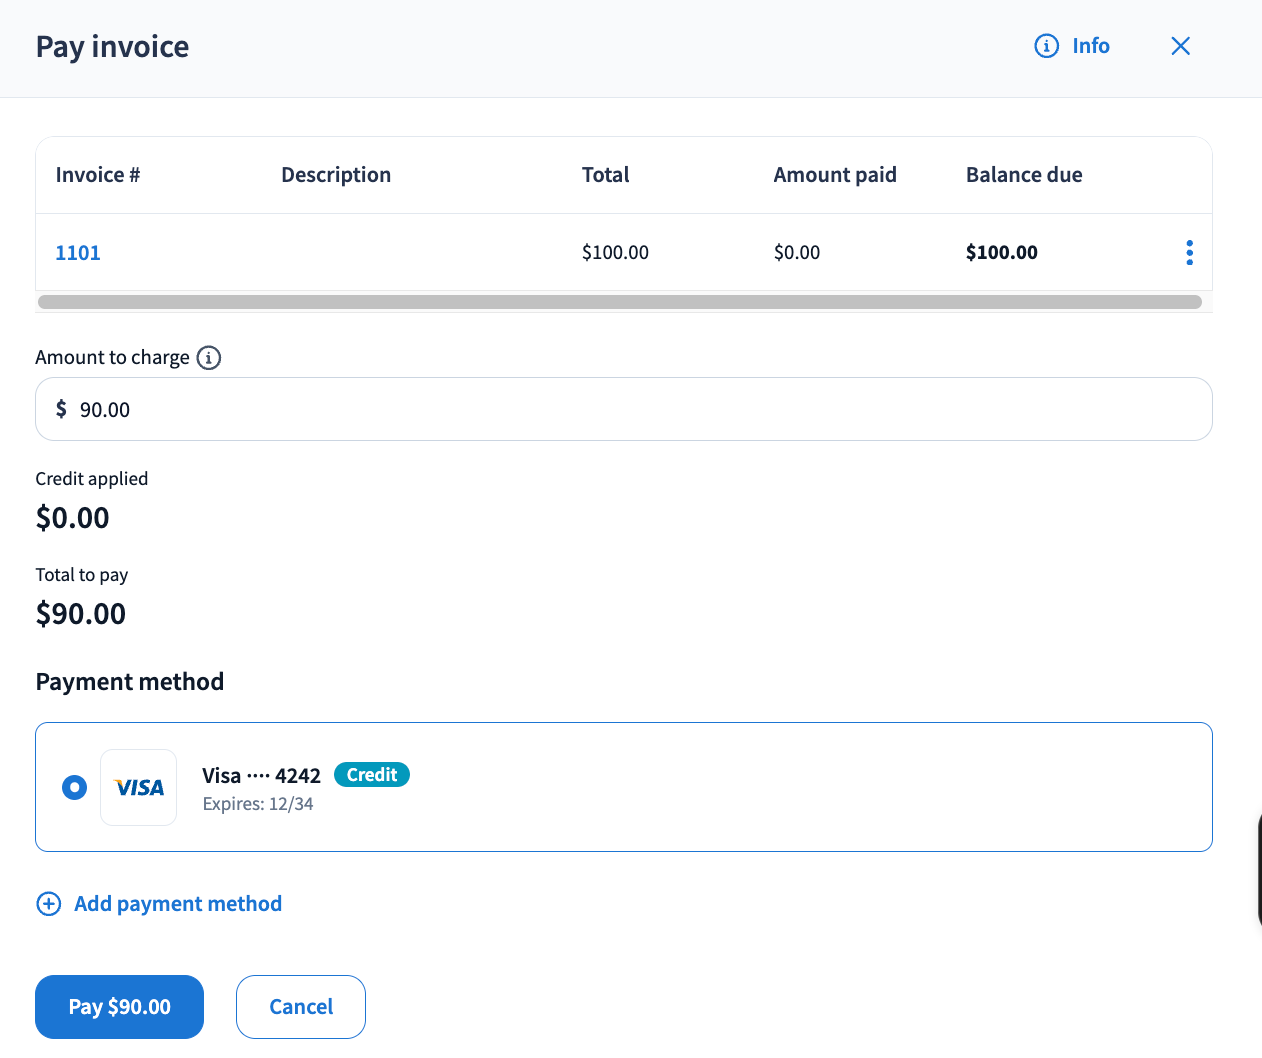Click the Description column header

(336, 175)
